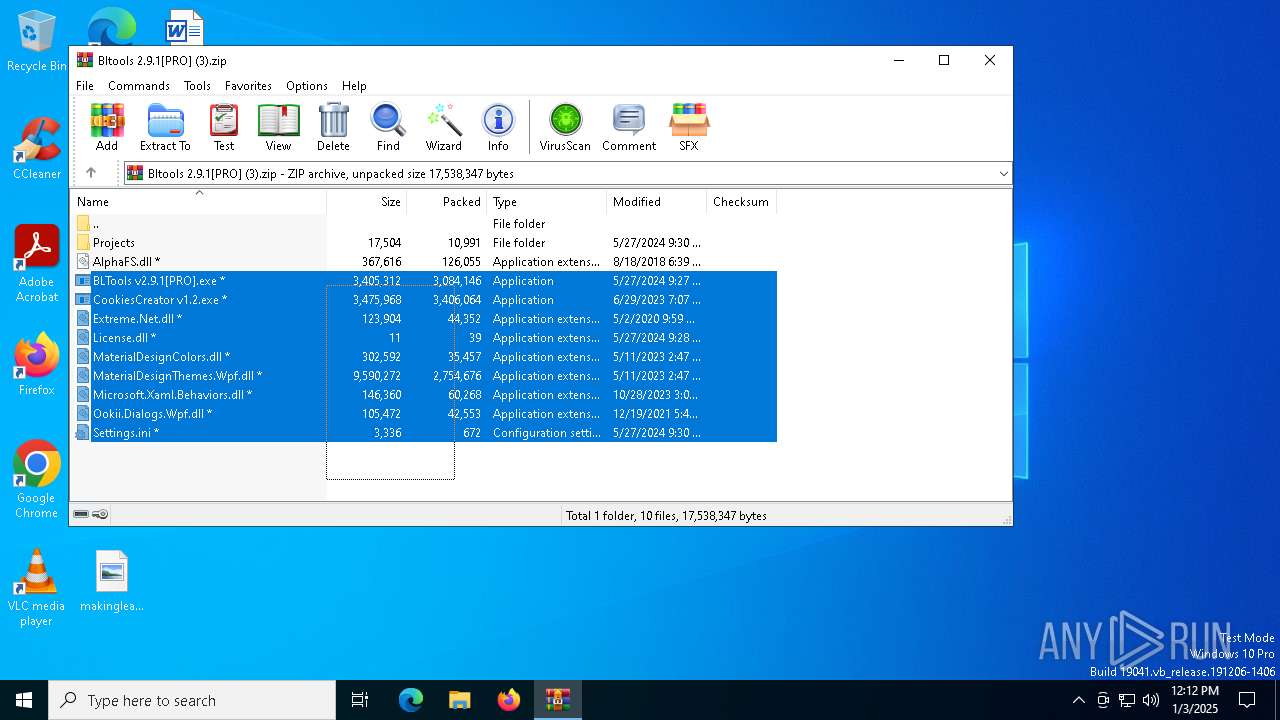Show hidden system tray icons

tap(1078, 700)
